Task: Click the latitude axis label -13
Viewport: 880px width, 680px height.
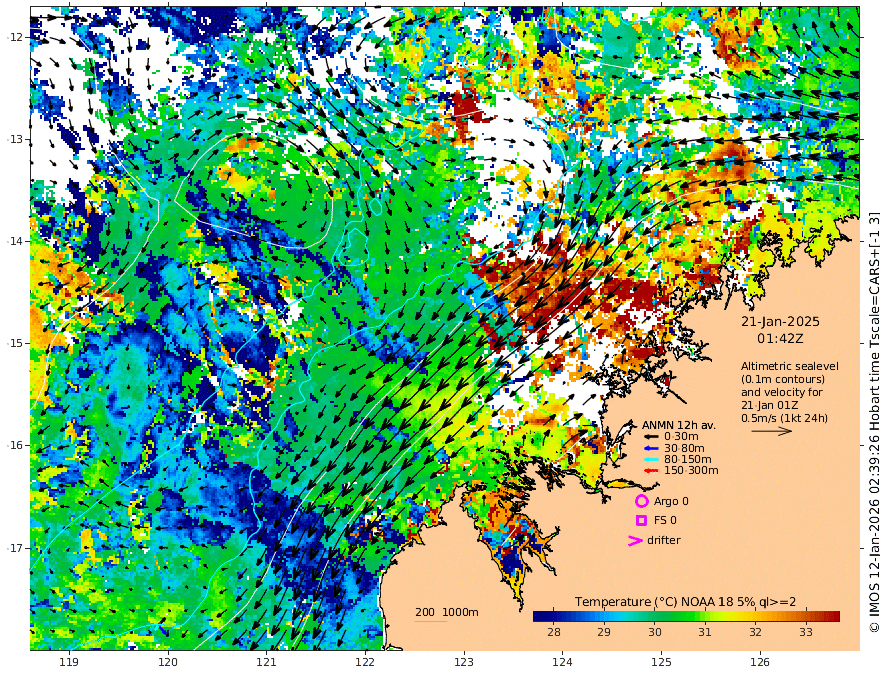Action: pos(15,139)
